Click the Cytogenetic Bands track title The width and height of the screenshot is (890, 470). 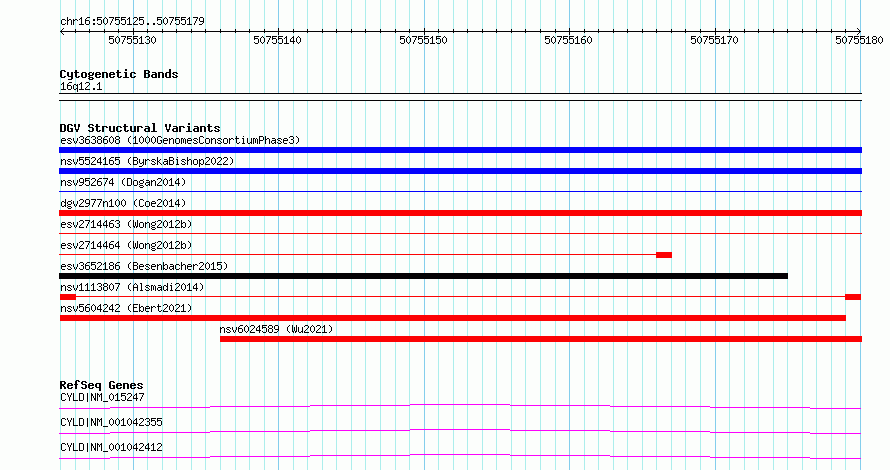tap(119, 74)
